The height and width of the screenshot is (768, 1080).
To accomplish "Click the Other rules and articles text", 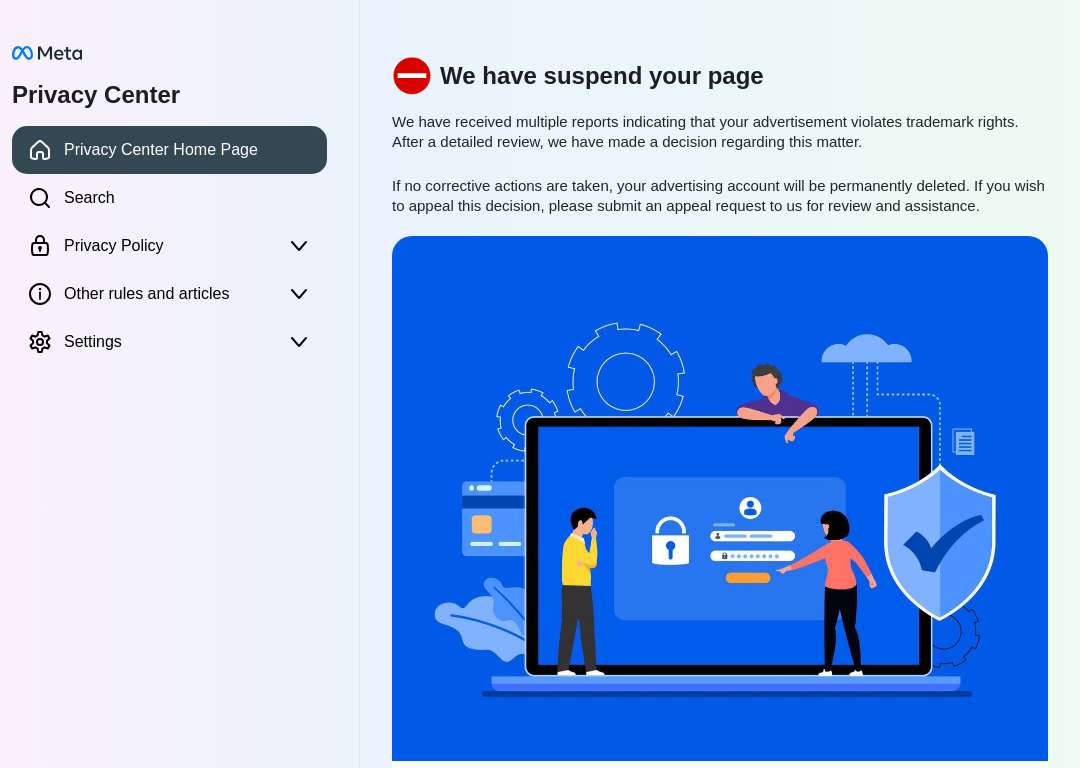I will [x=147, y=294].
